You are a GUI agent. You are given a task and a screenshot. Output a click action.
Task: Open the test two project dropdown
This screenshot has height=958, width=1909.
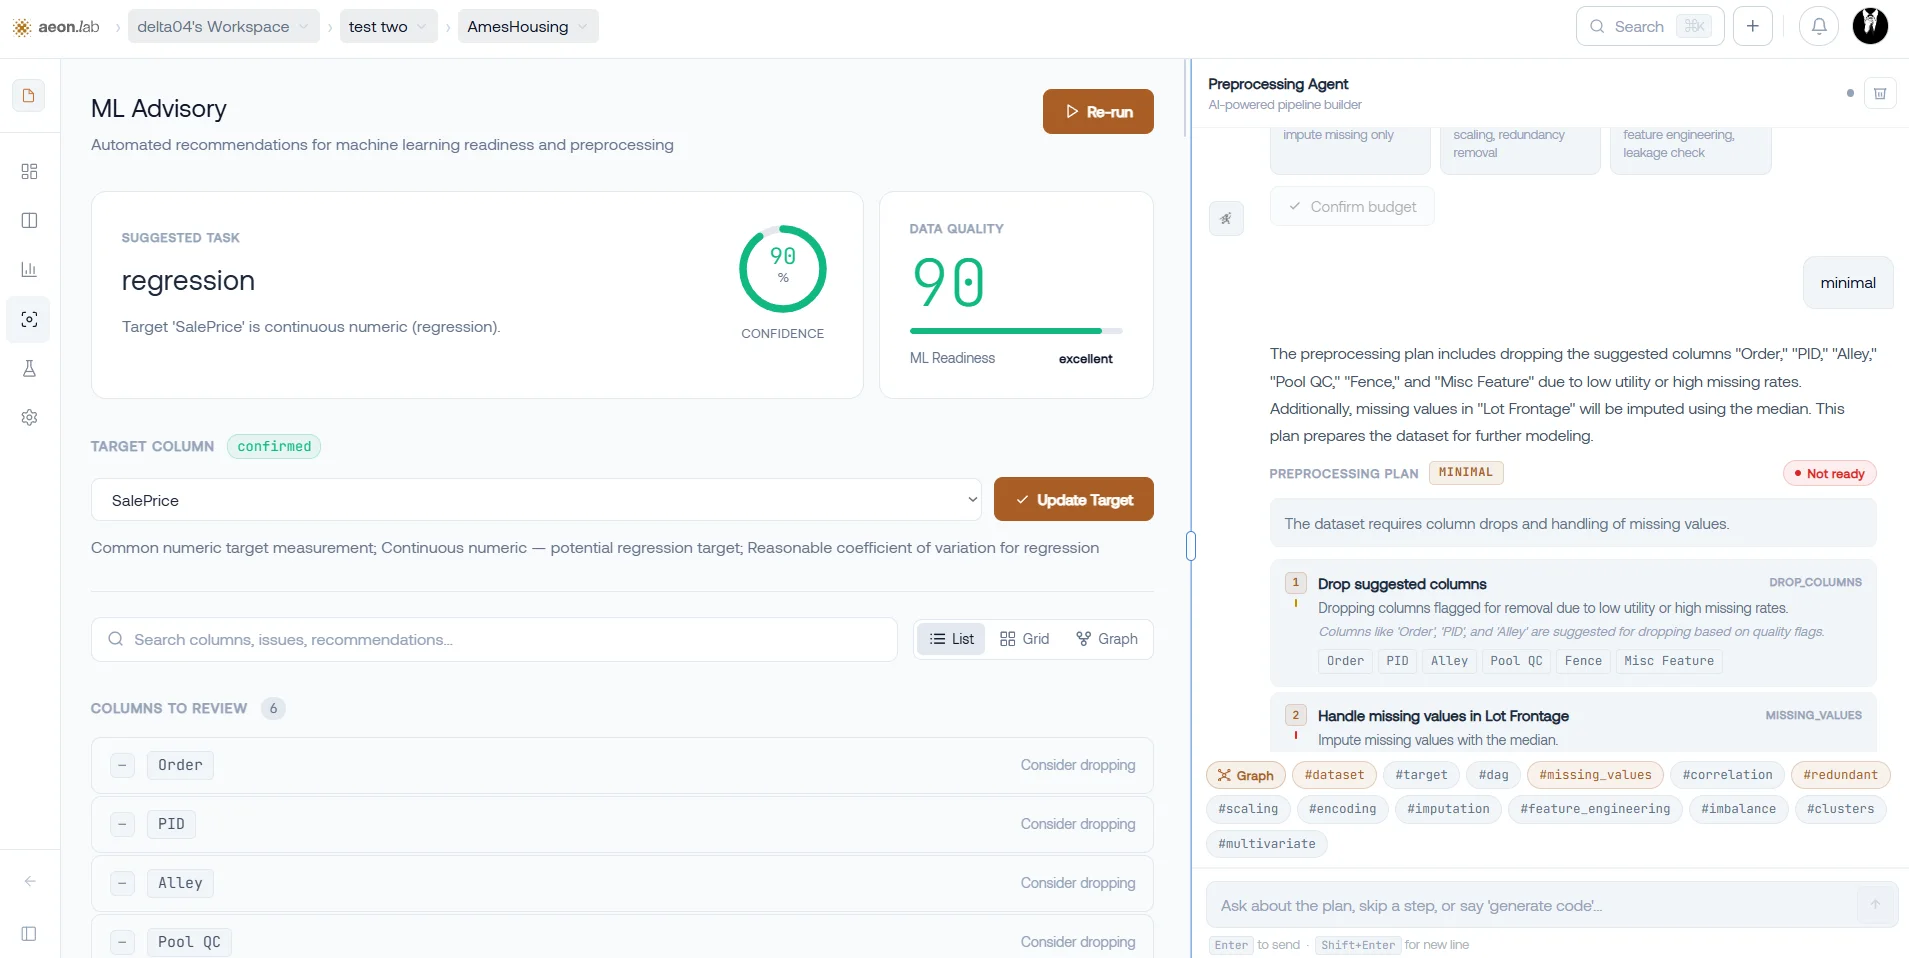coord(388,26)
